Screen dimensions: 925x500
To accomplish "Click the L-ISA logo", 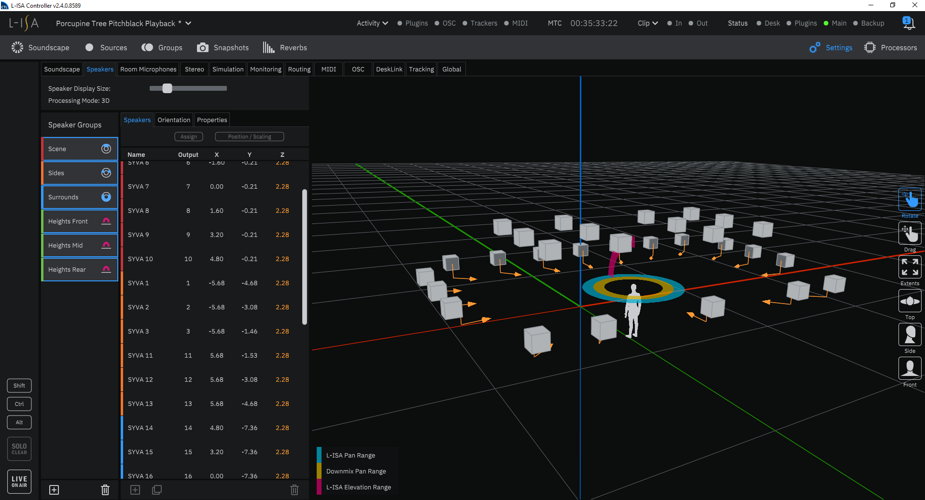I will click(24, 24).
